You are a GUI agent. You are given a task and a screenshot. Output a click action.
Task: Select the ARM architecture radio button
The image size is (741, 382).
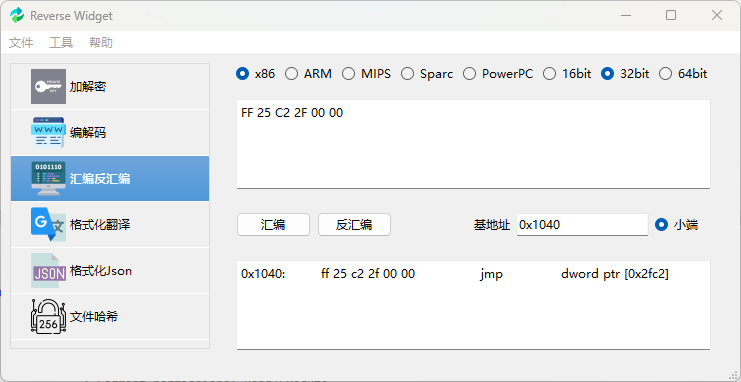click(x=308, y=74)
